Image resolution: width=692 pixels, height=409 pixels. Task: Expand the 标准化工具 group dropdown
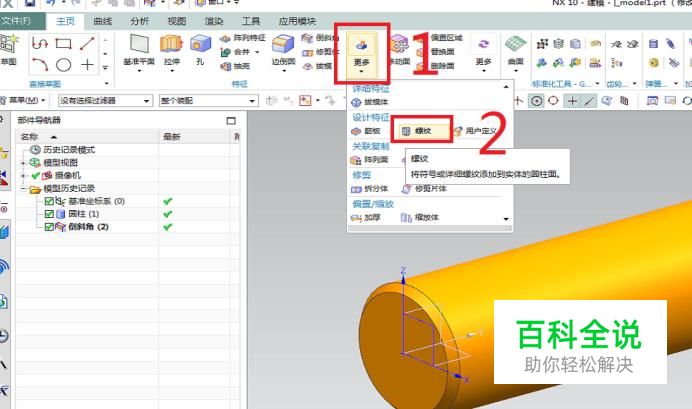598,83
